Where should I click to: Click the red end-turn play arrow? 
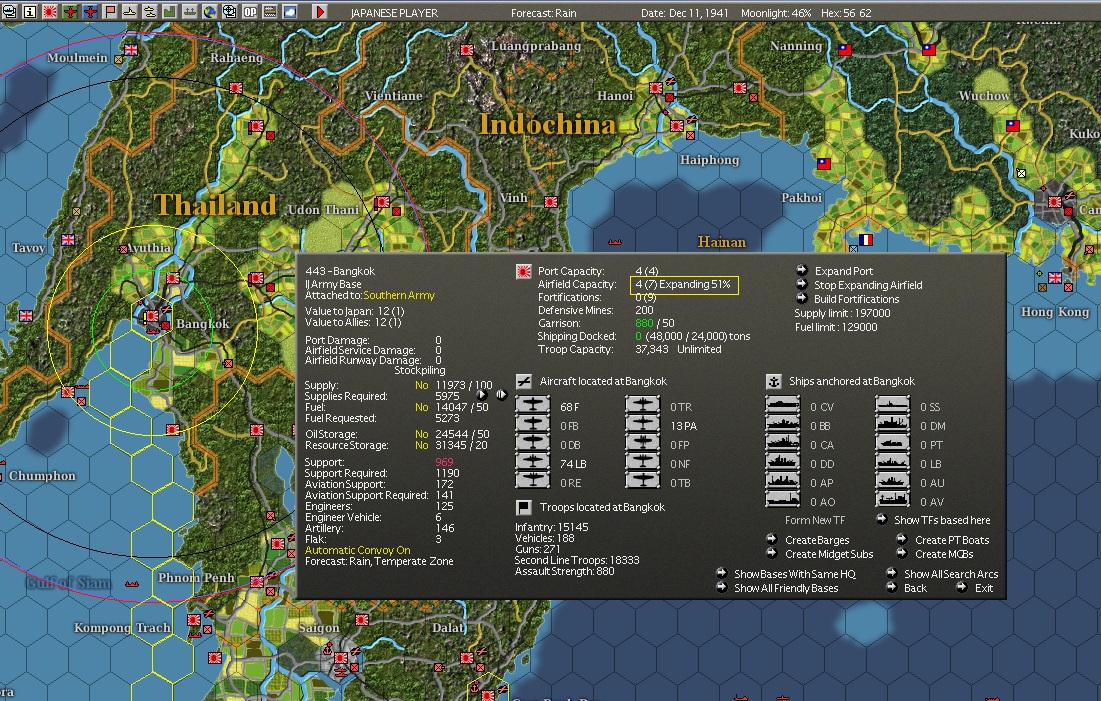319,11
